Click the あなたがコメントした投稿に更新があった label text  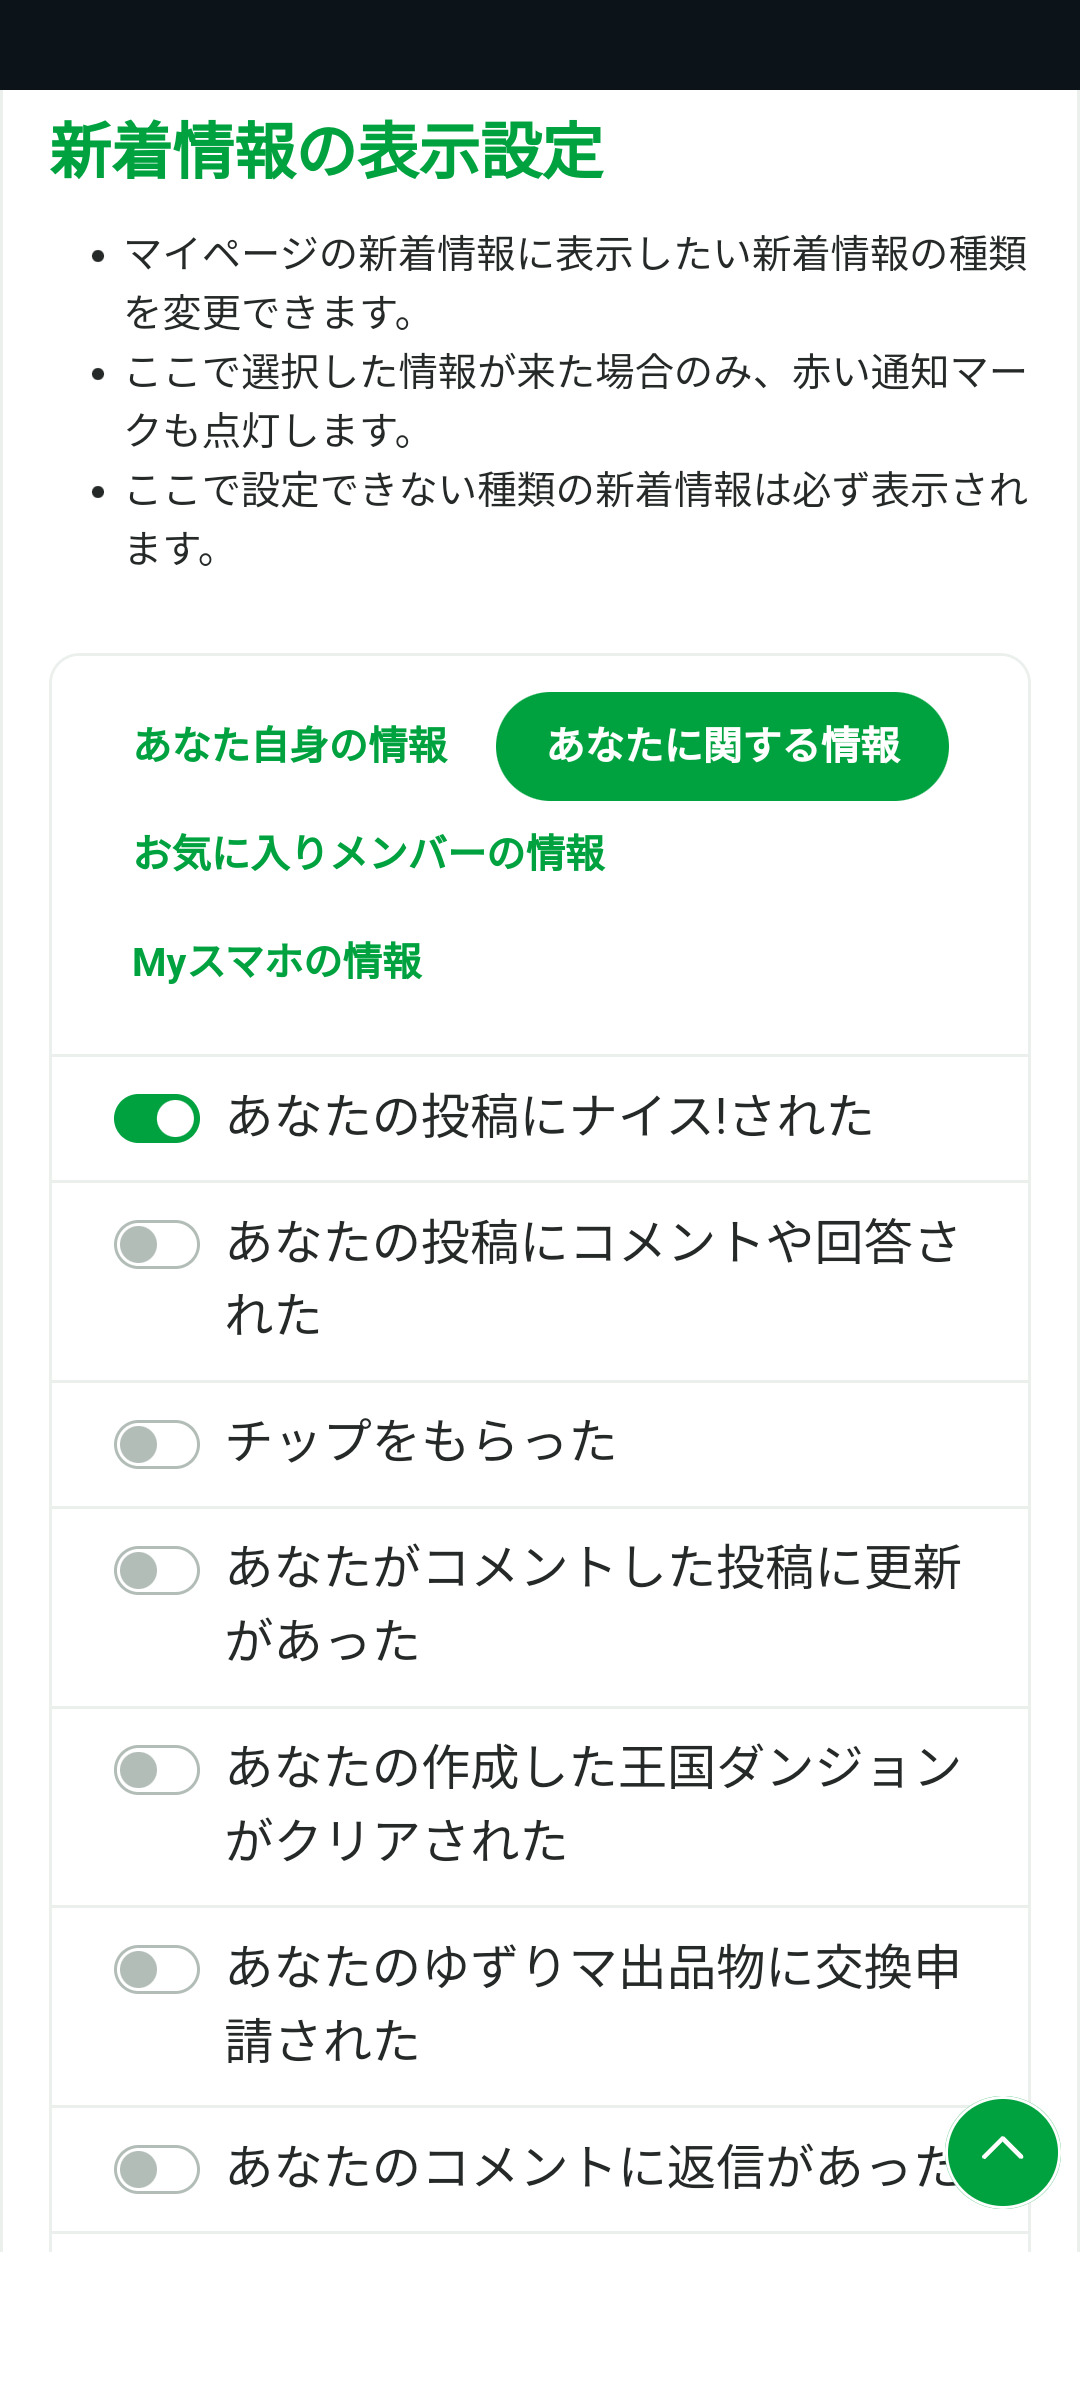[x=592, y=1604]
